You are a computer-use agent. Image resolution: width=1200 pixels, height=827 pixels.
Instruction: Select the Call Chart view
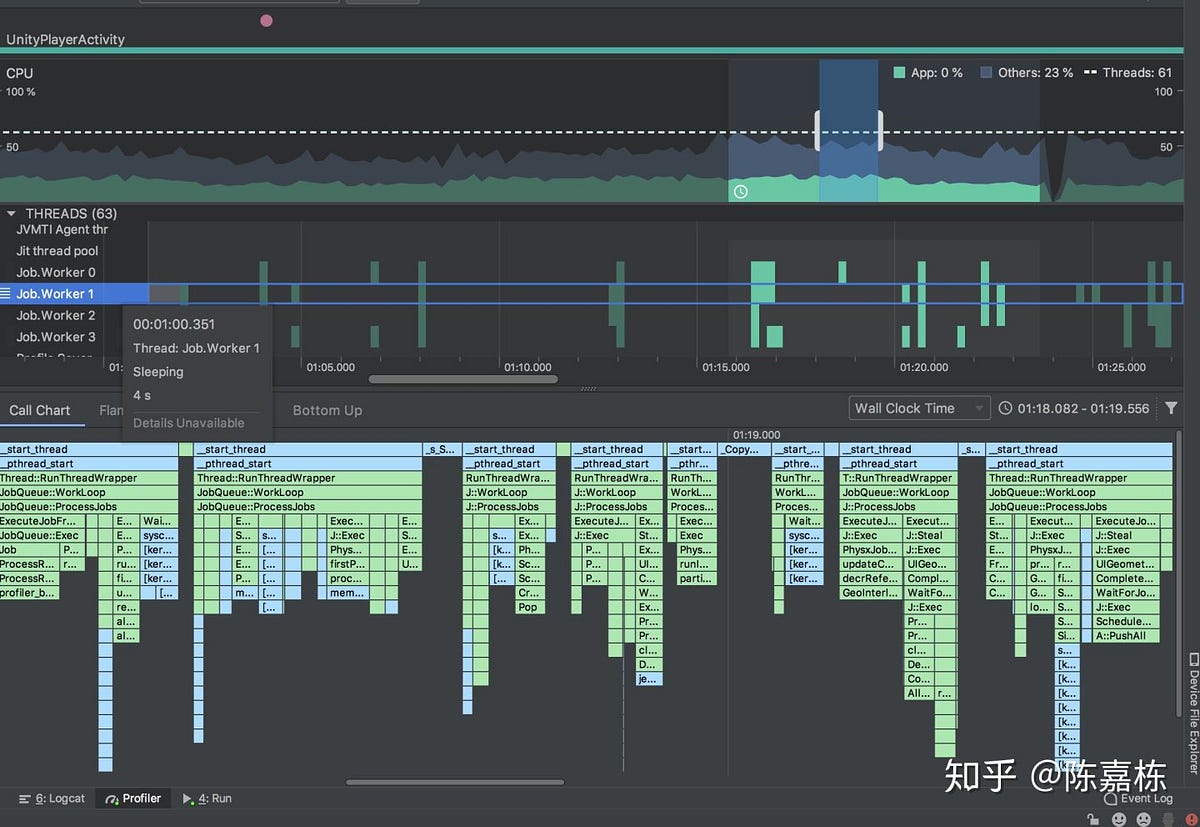tap(41, 410)
